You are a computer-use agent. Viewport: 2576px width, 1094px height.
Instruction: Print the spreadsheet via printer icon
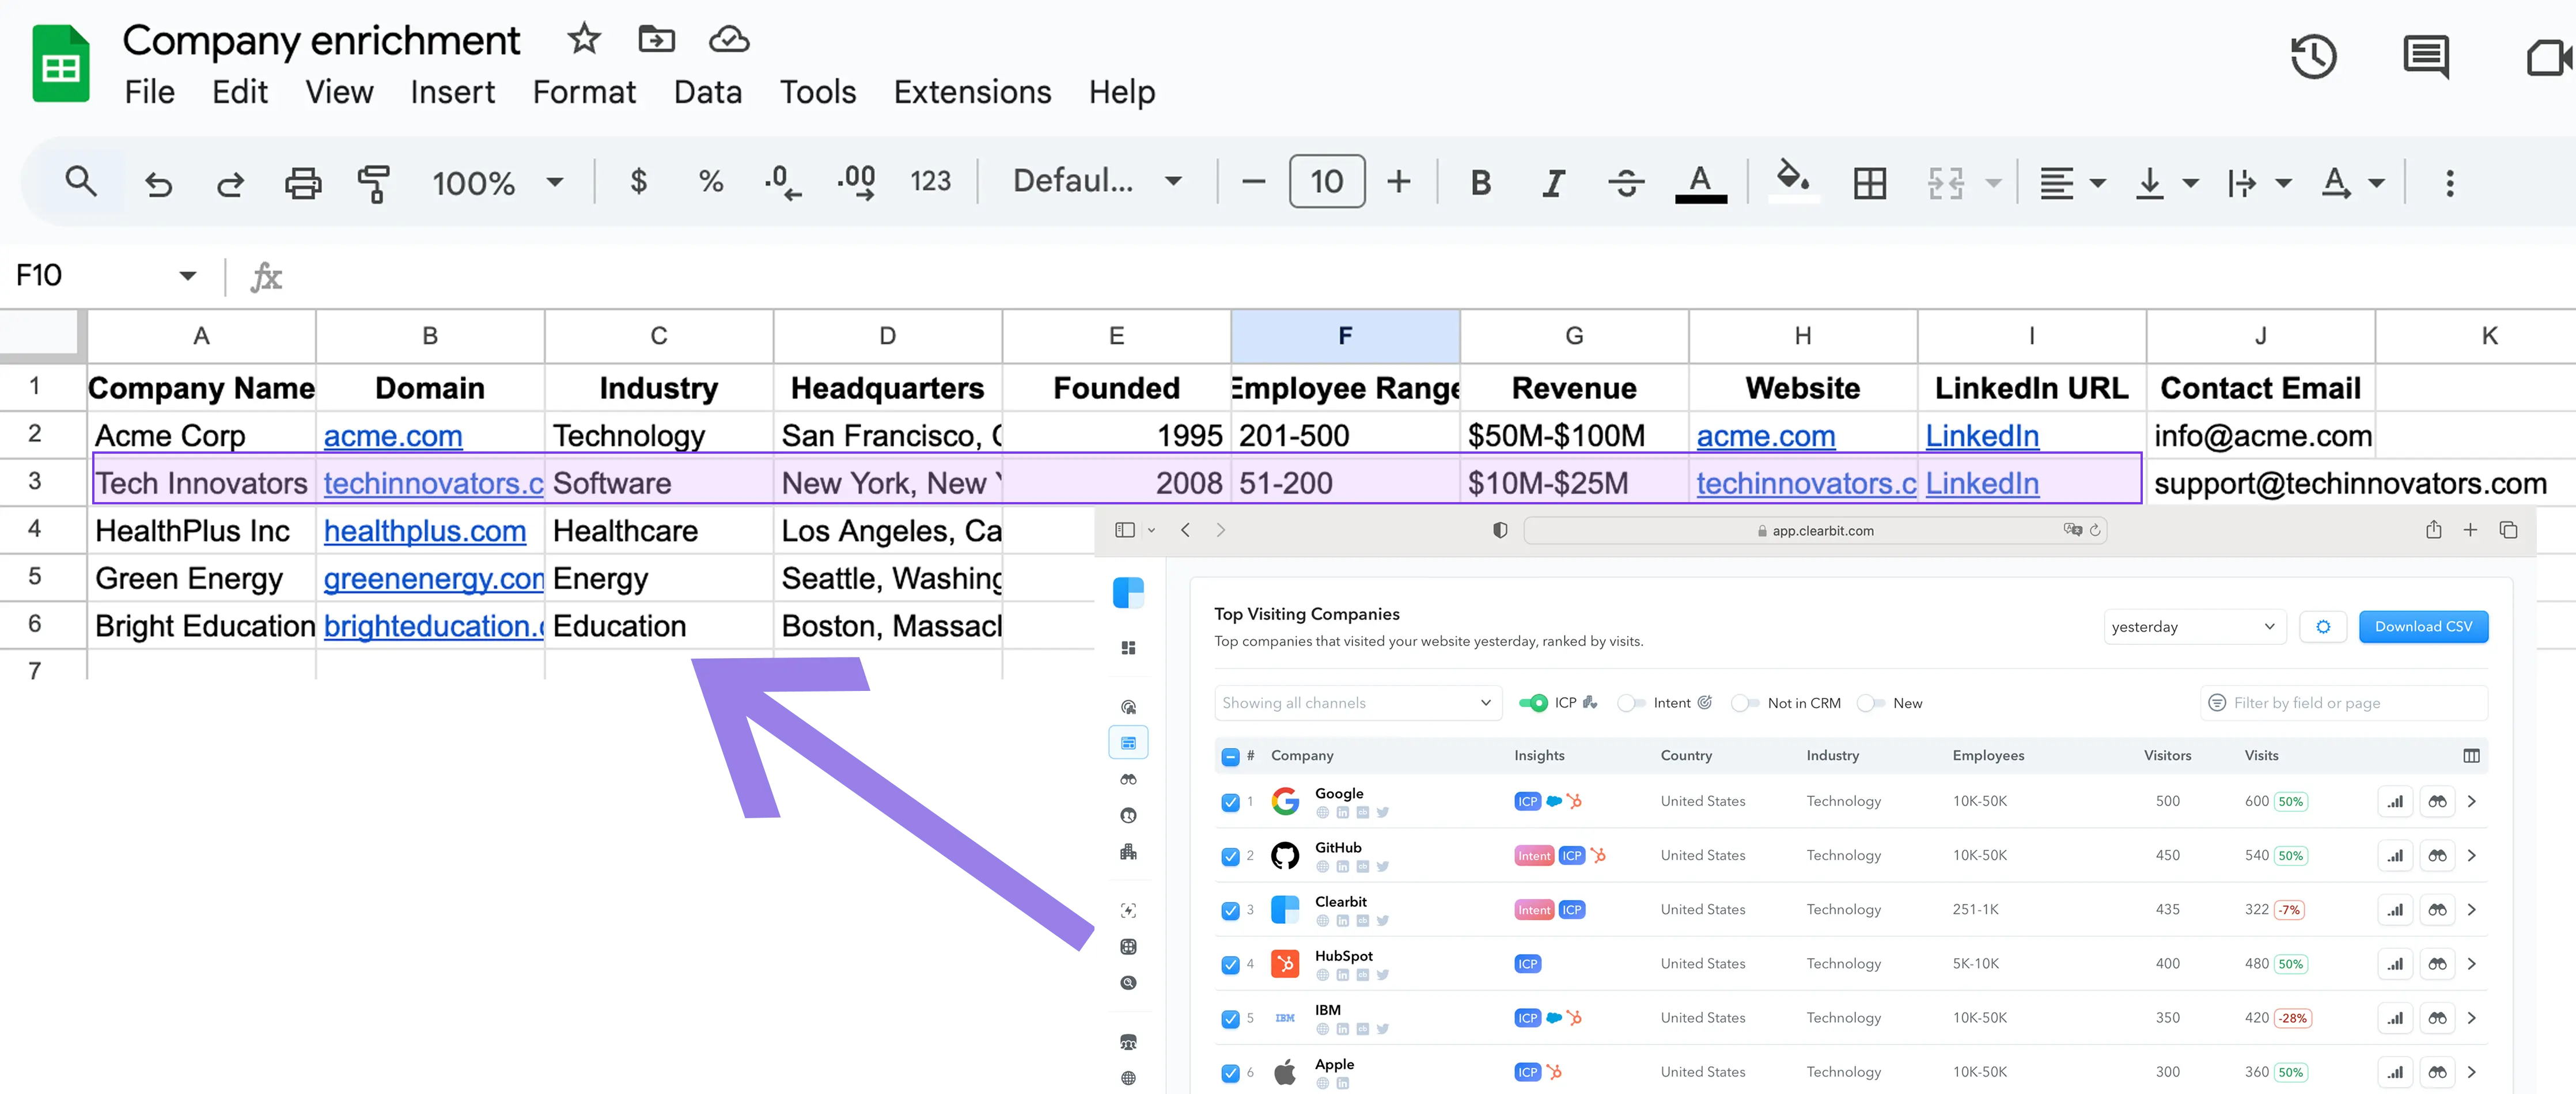click(302, 183)
